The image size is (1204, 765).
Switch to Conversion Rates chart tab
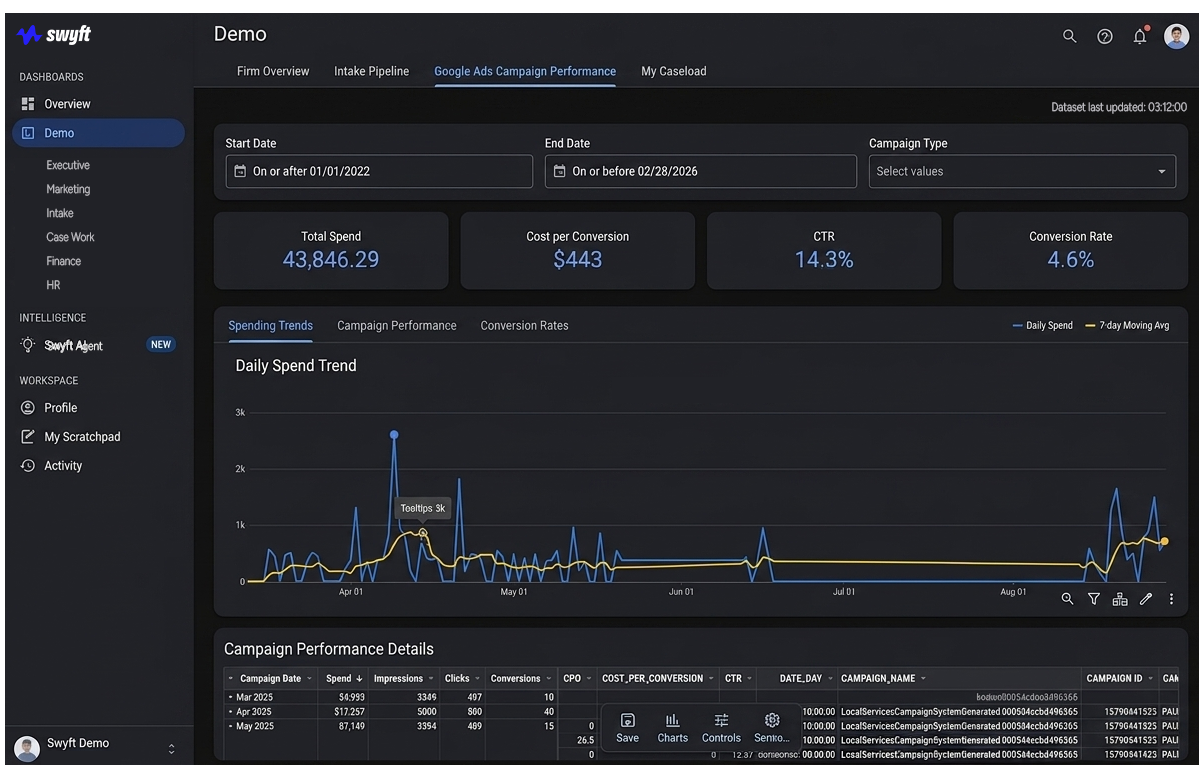pos(524,326)
